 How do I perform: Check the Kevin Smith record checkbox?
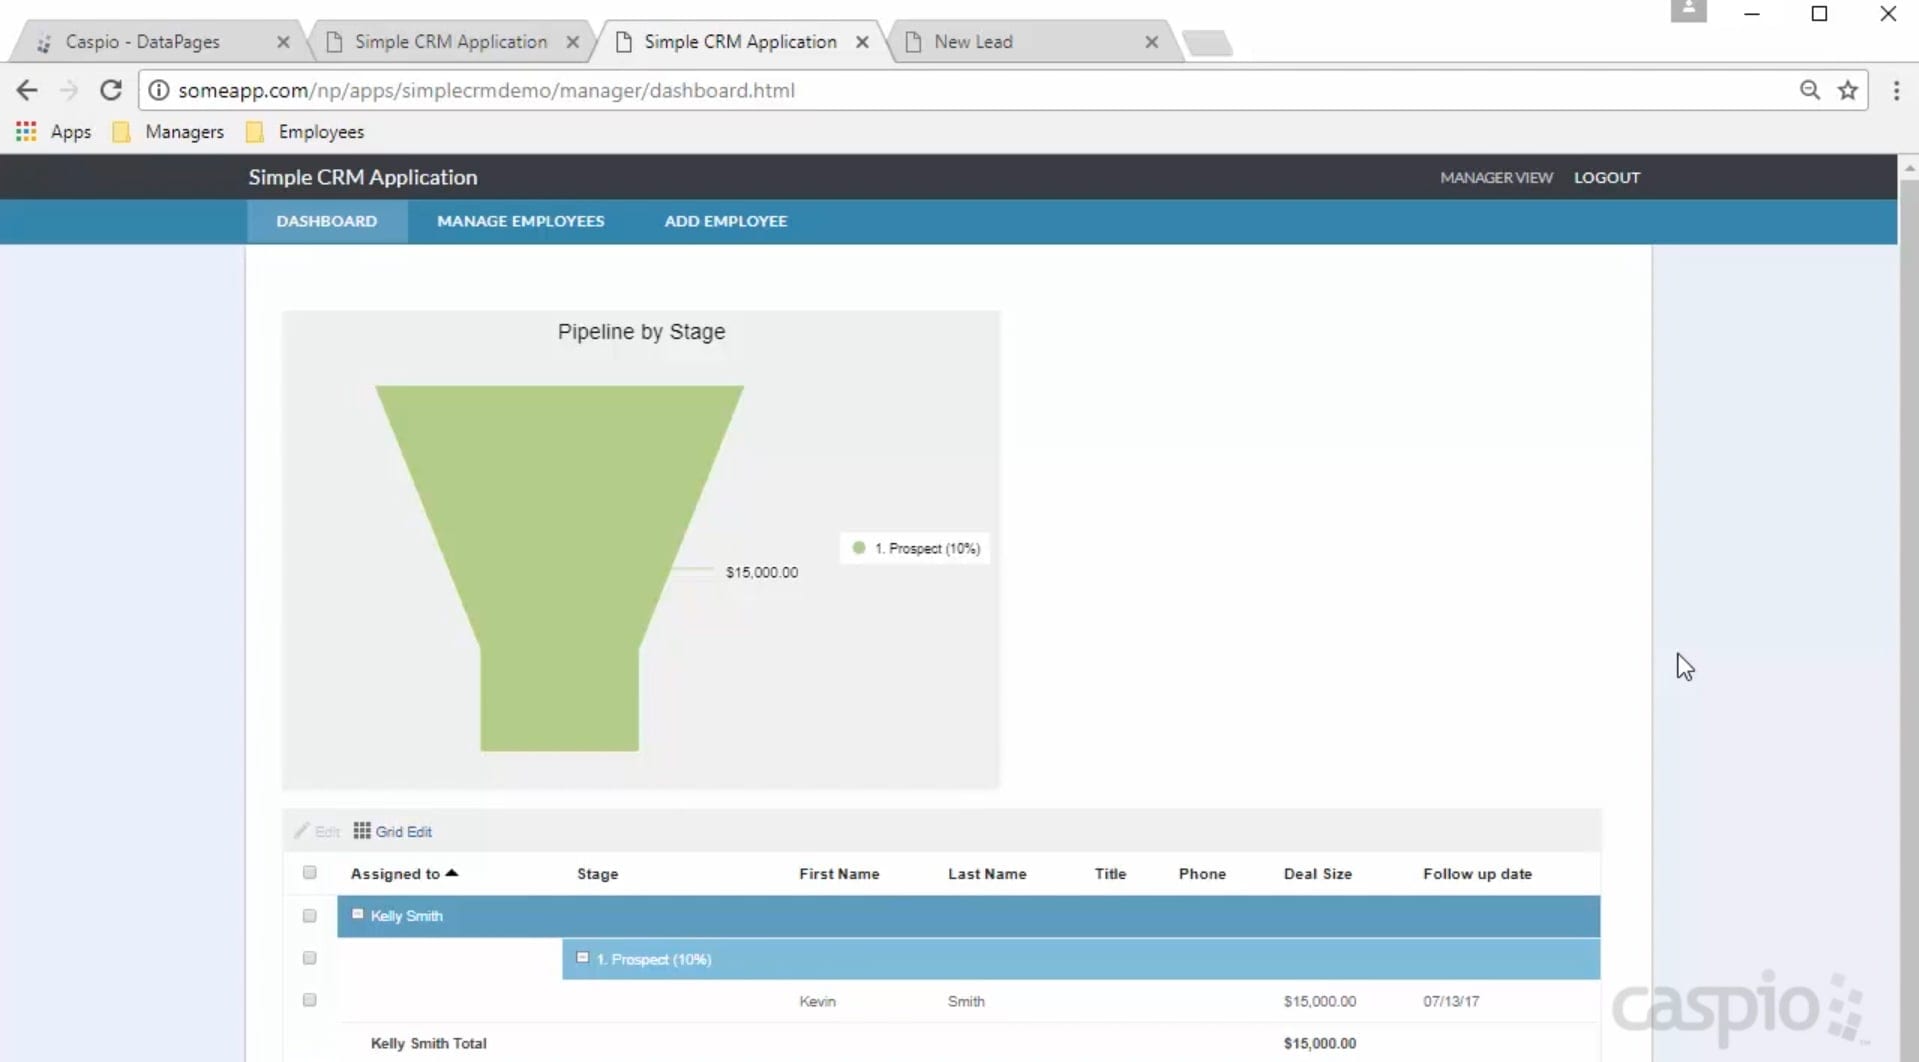click(x=310, y=1000)
